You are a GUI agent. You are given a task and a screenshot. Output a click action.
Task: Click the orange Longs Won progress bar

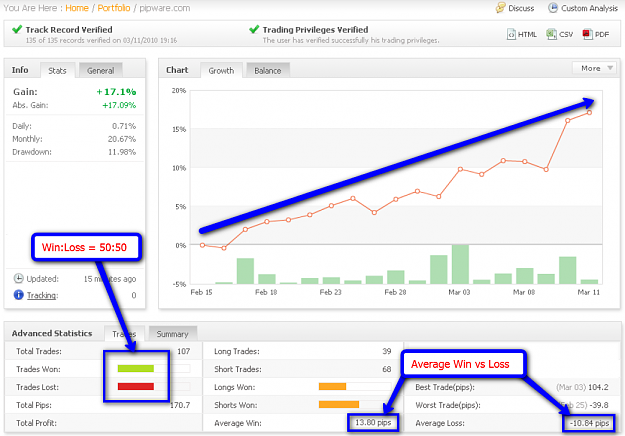(332, 386)
